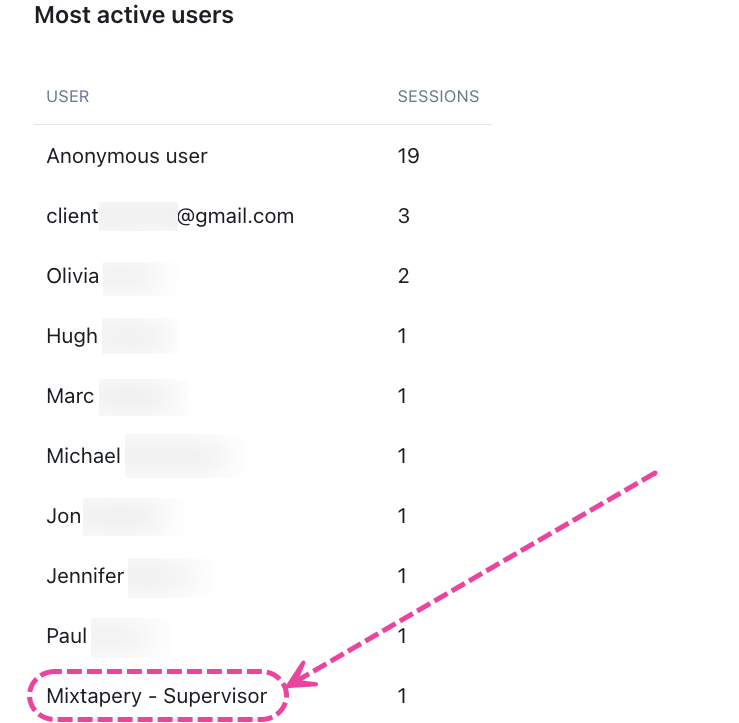Click the Most active users heading

click(x=134, y=15)
